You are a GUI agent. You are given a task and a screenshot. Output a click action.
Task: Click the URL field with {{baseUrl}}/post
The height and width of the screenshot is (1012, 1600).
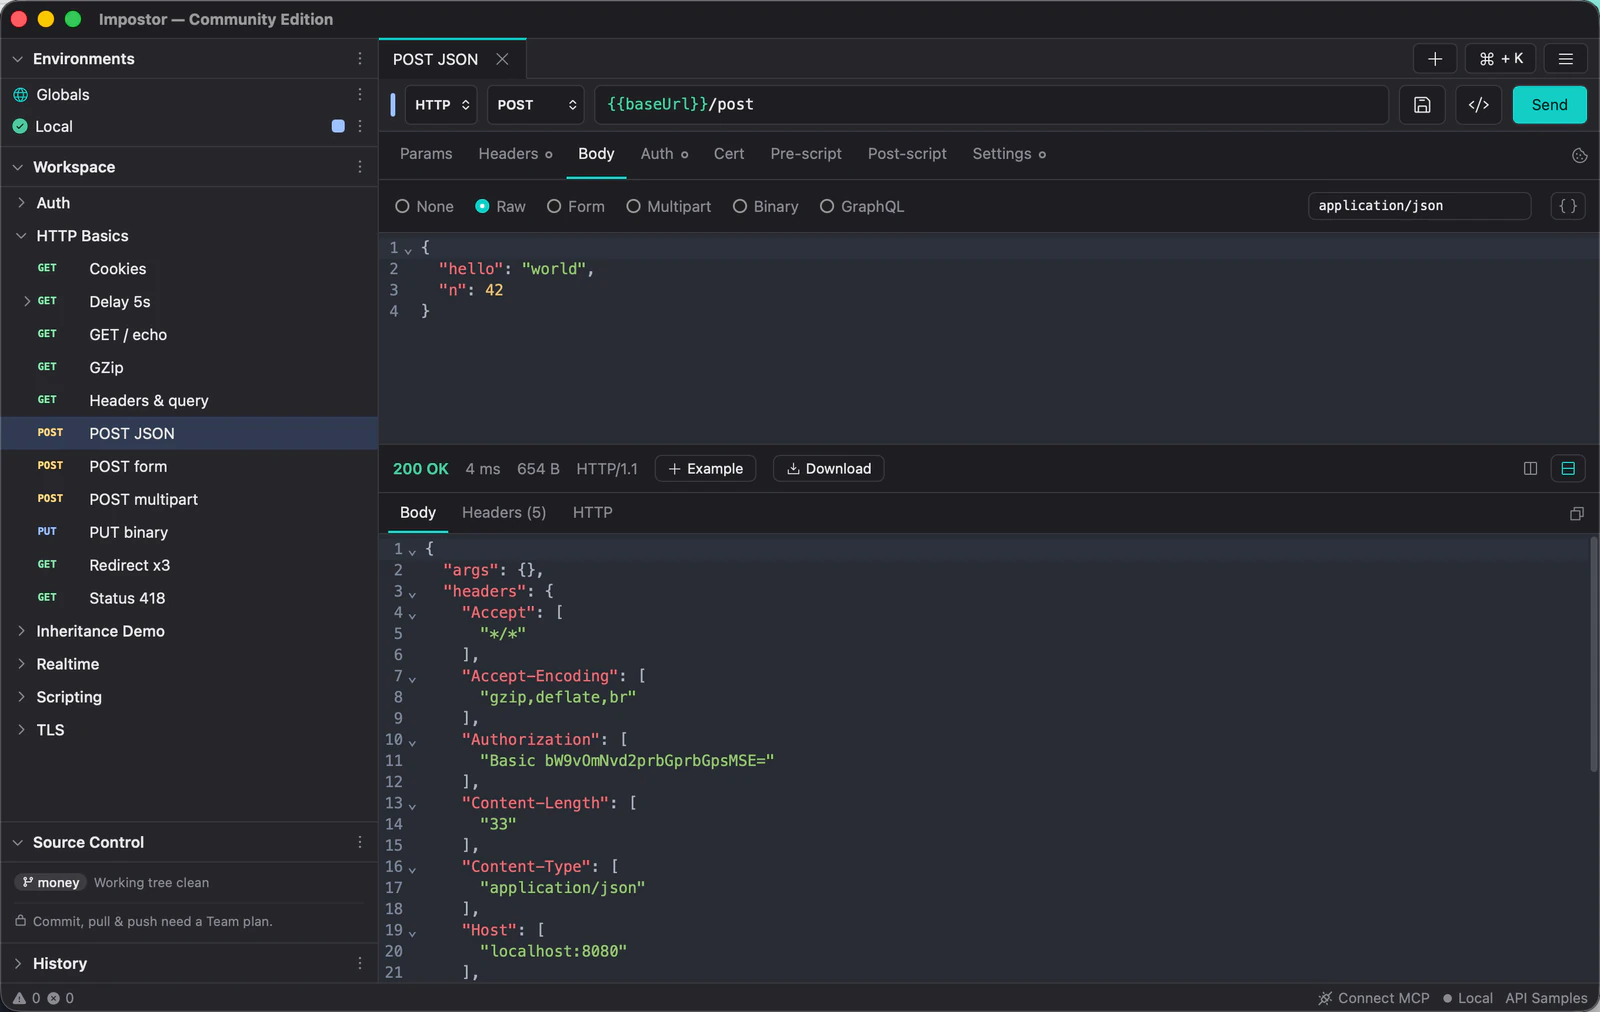tap(991, 105)
